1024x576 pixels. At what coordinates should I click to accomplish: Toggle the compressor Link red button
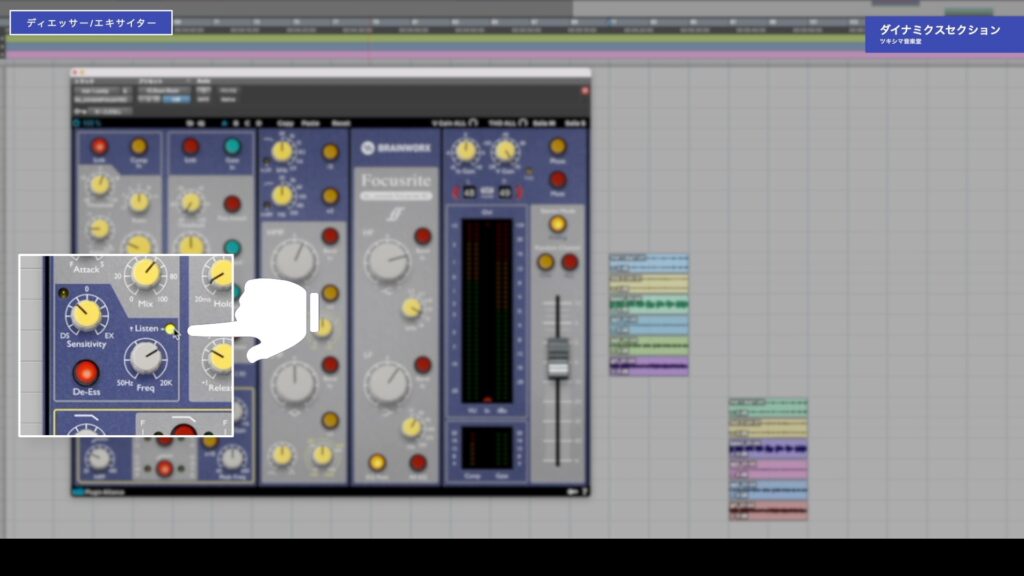point(99,147)
